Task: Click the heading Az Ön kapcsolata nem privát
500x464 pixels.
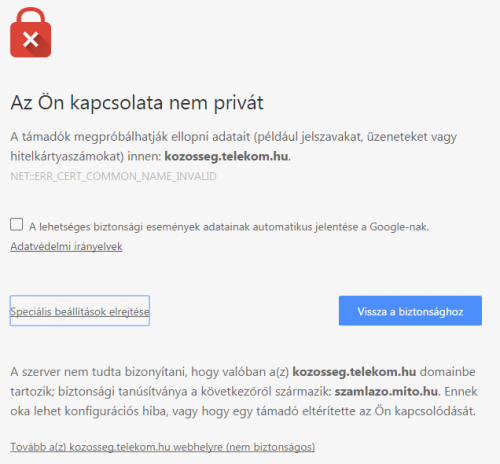Action: point(137,102)
